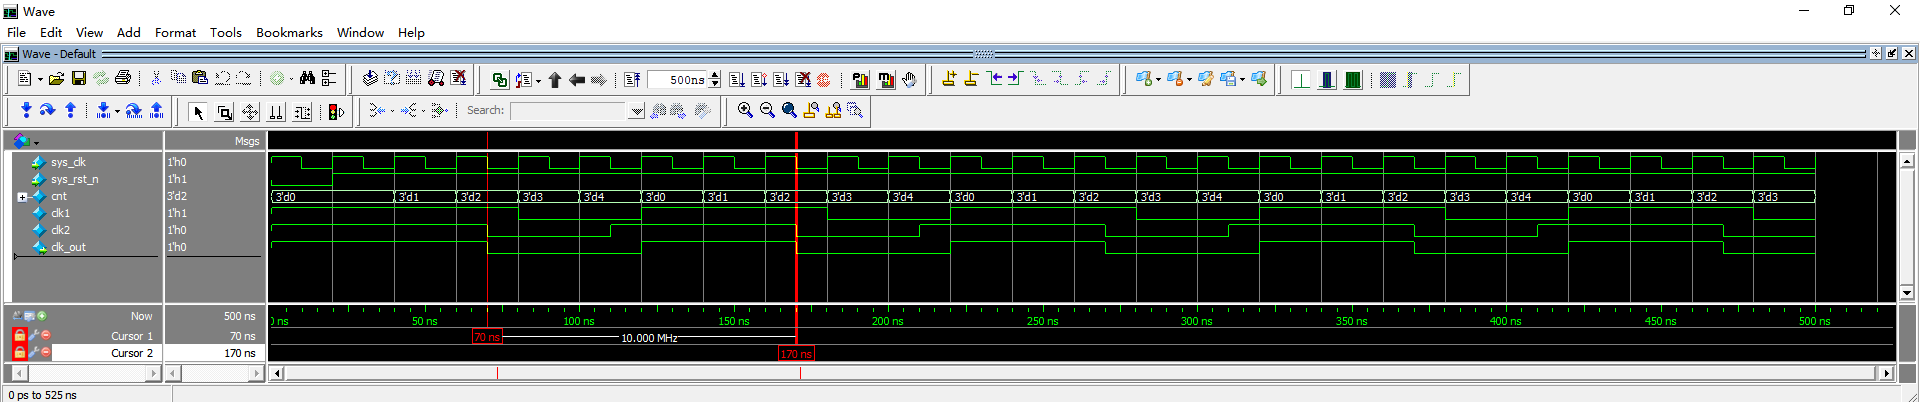Click the Run All icon
The height and width of the screenshot is (402, 1920).
pos(781,80)
